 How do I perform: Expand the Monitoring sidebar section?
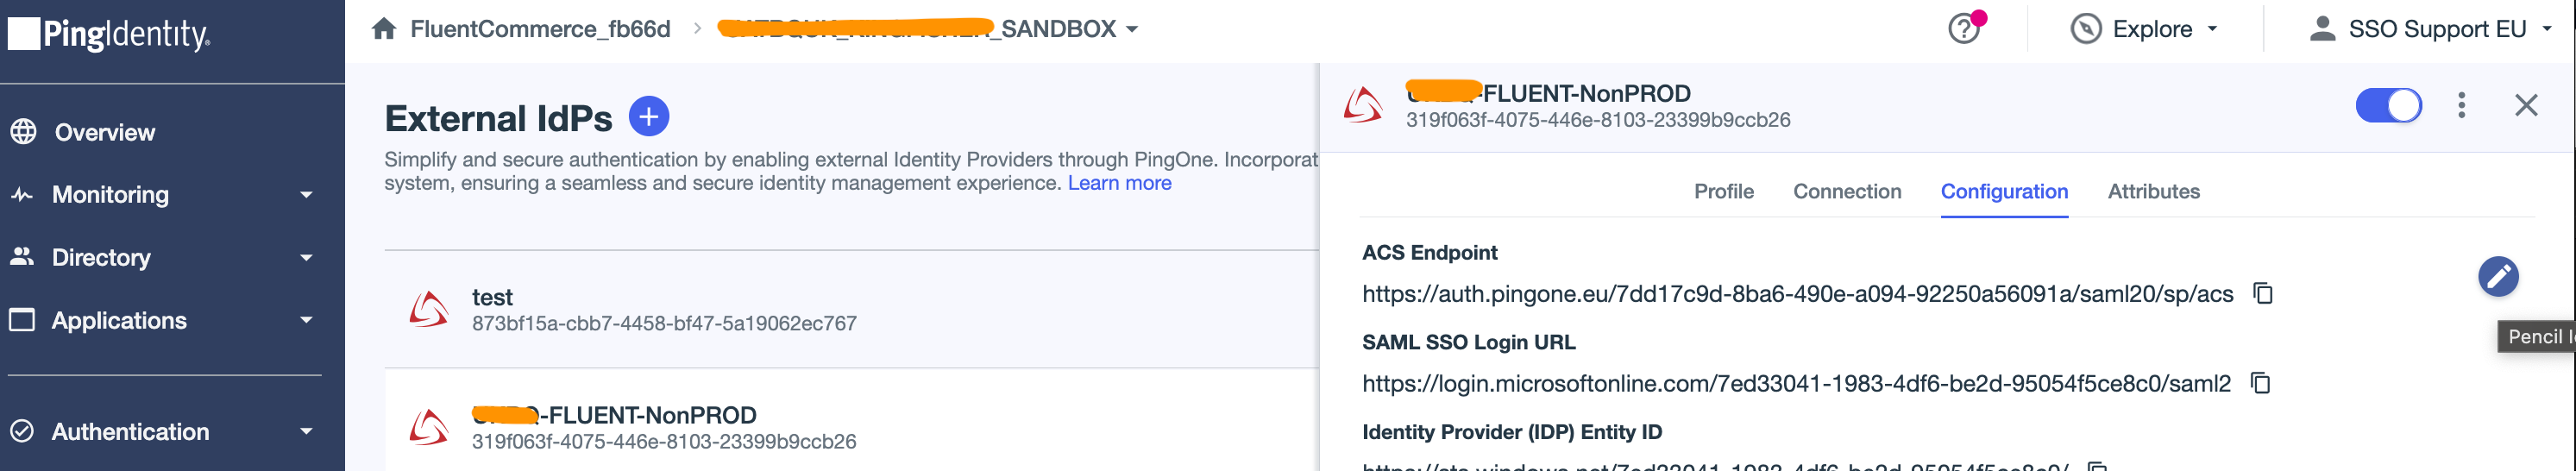point(306,195)
